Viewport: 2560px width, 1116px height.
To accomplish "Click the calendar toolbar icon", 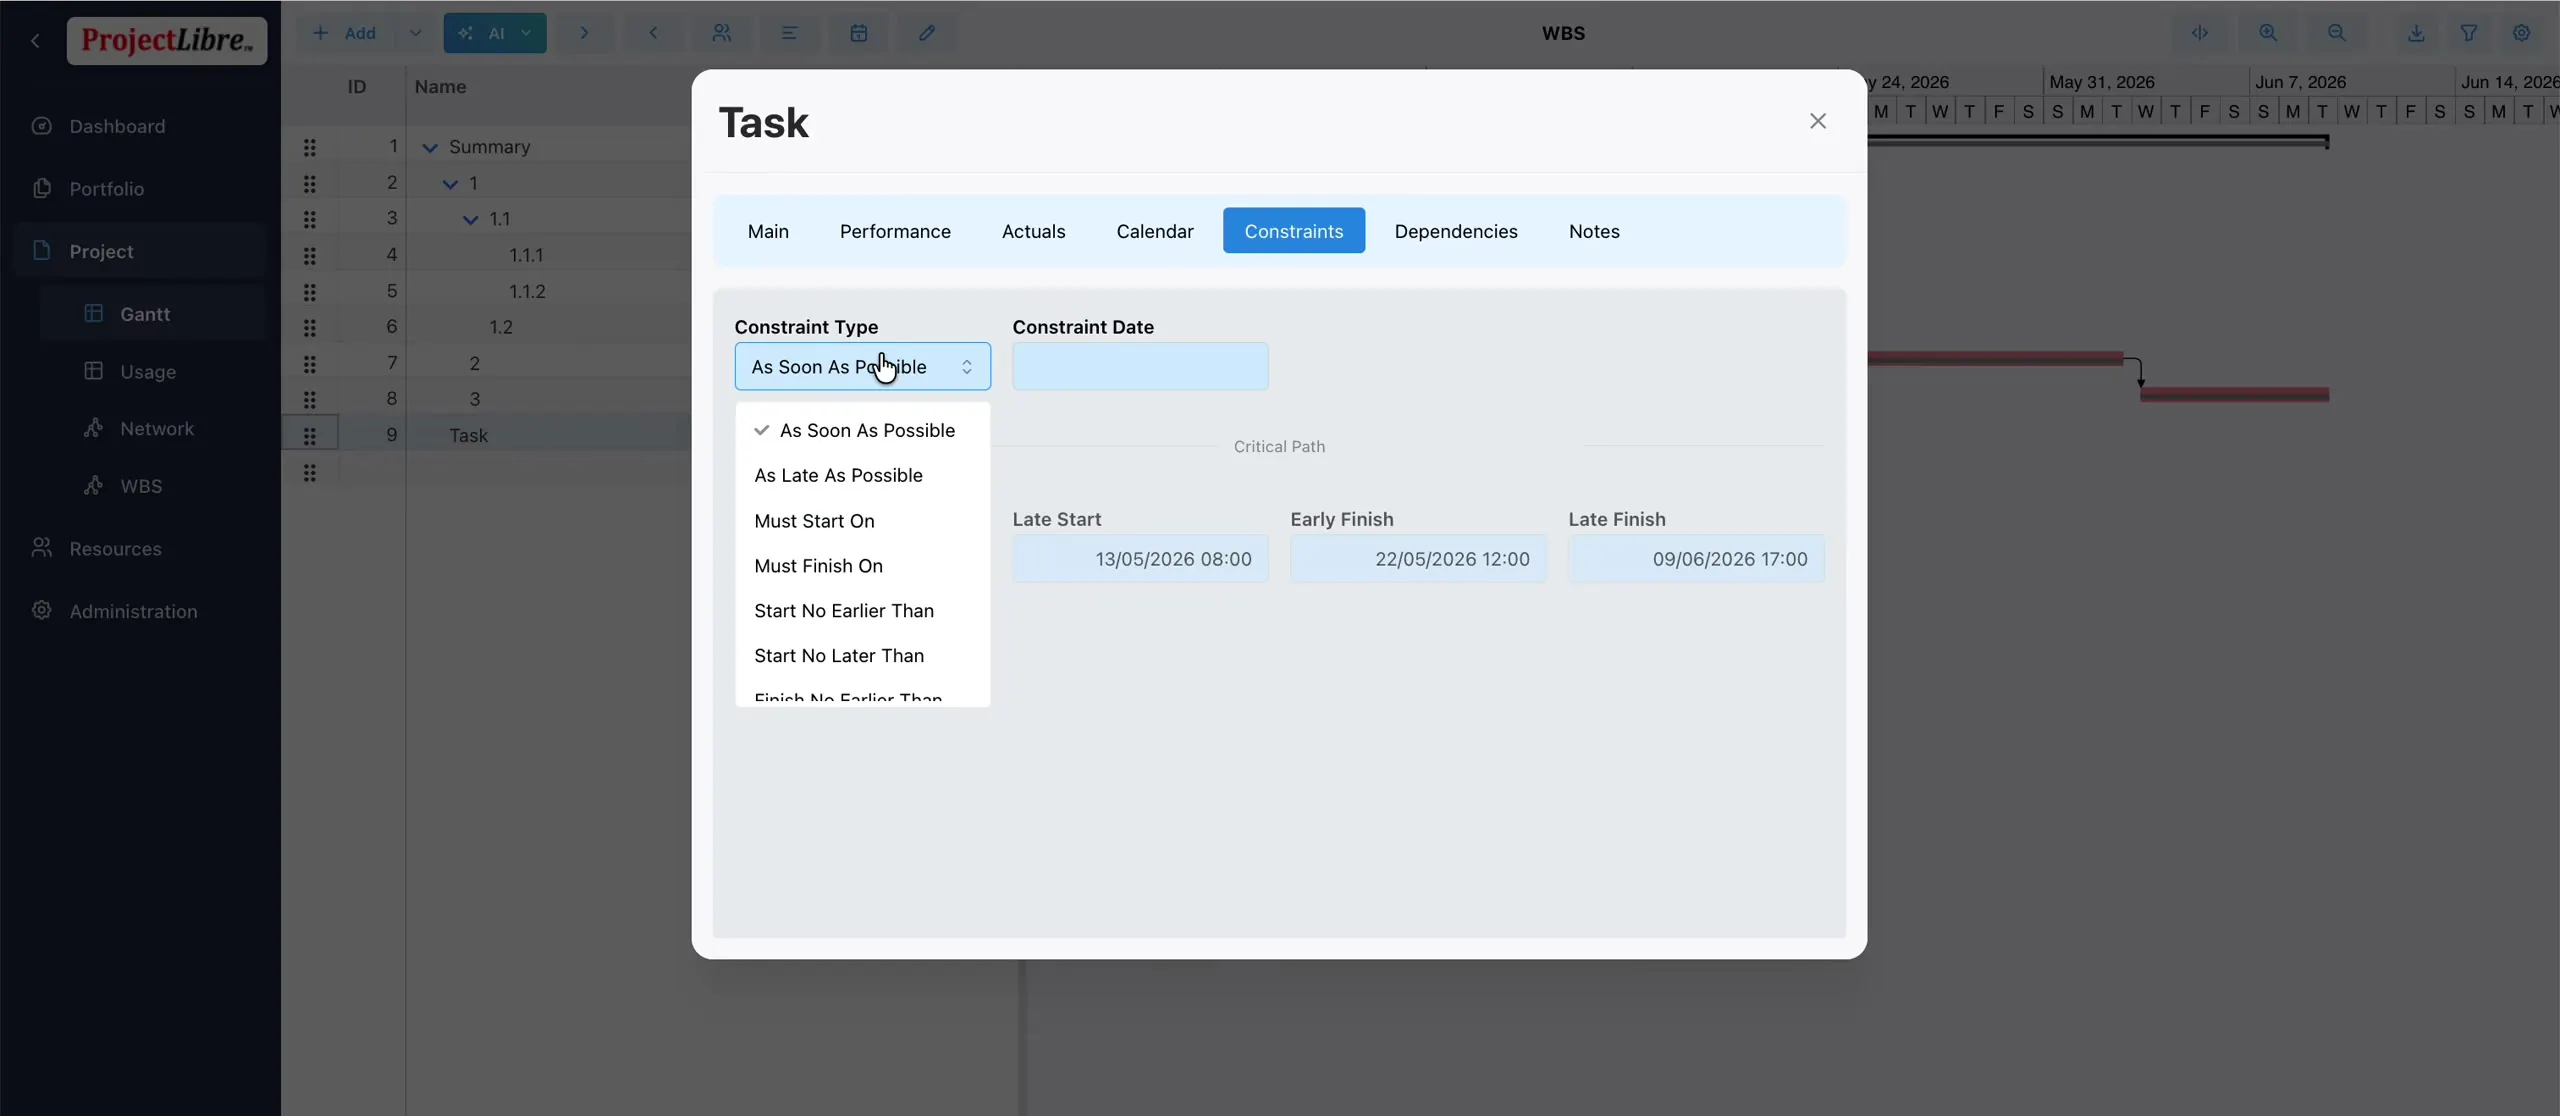I will click(858, 33).
